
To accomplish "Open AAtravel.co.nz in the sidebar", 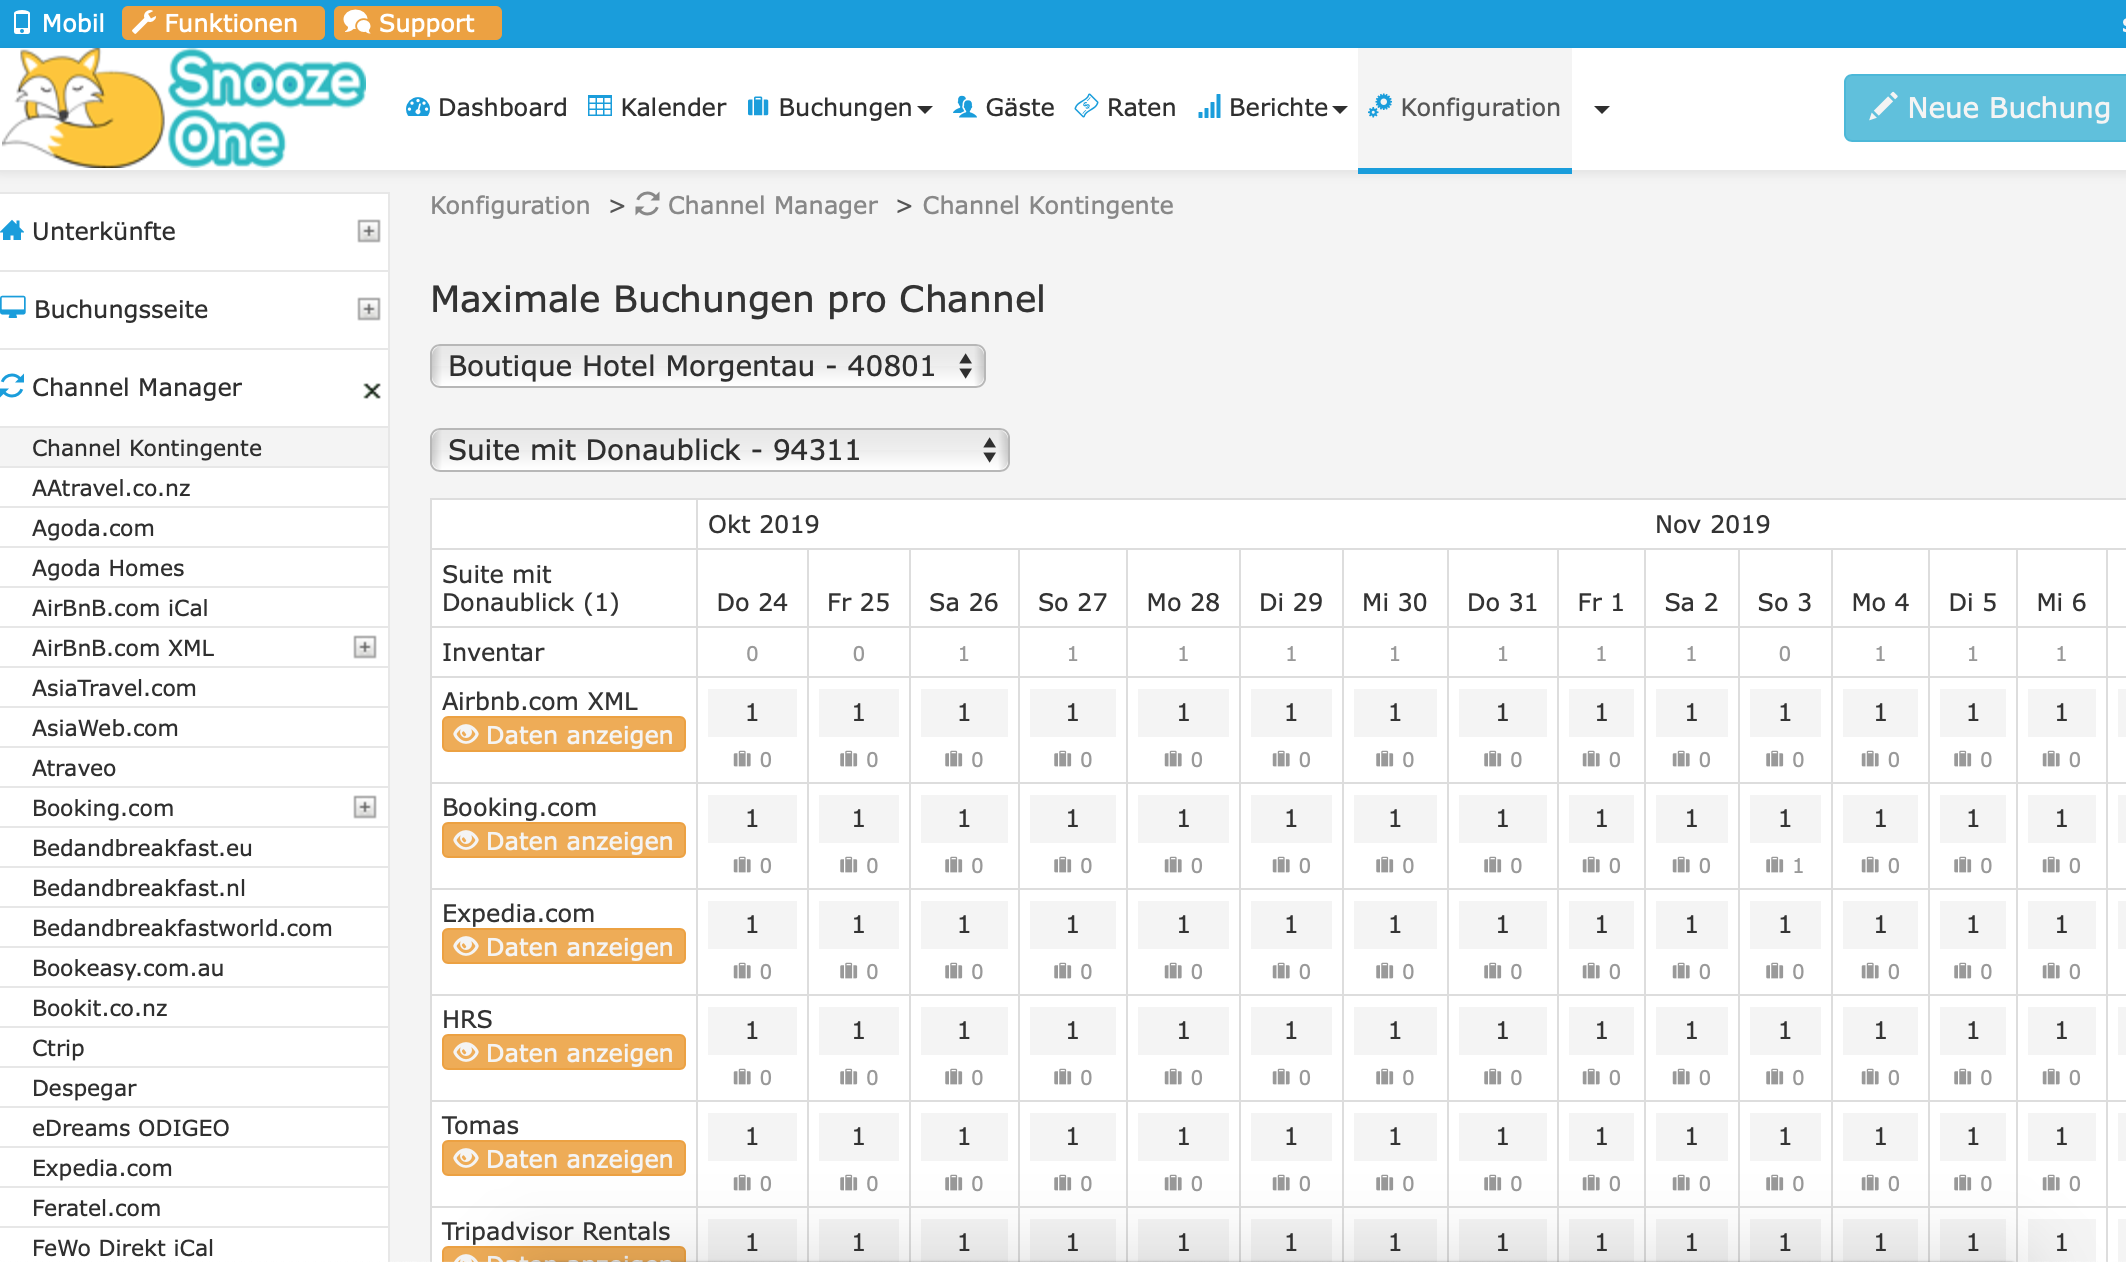I will [x=111, y=488].
